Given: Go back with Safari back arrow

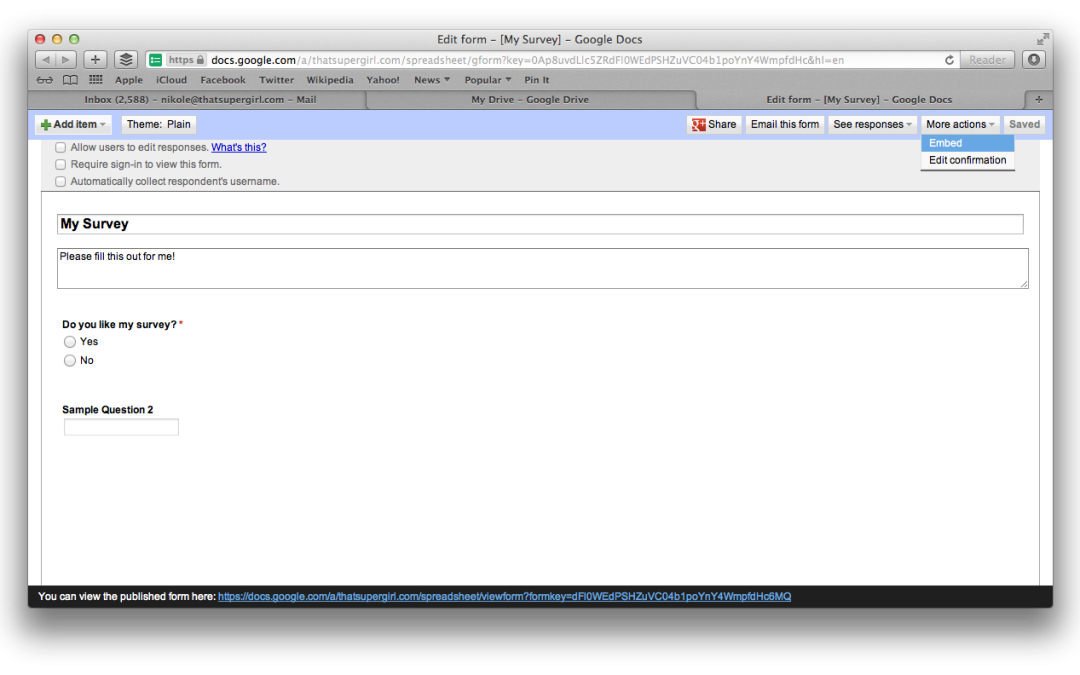Looking at the screenshot, I should pyautogui.click(x=45, y=60).
